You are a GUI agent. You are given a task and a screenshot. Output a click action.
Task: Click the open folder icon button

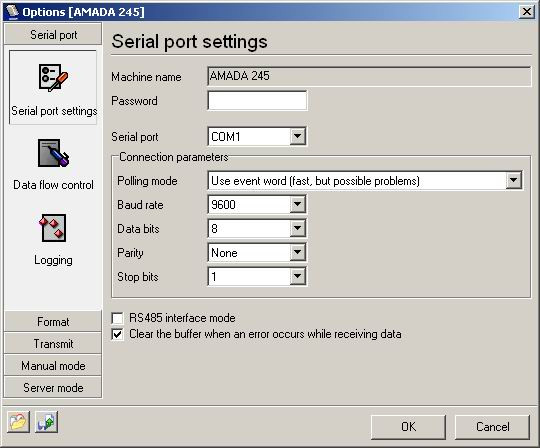pyautogui.click(x=18, y=421)
